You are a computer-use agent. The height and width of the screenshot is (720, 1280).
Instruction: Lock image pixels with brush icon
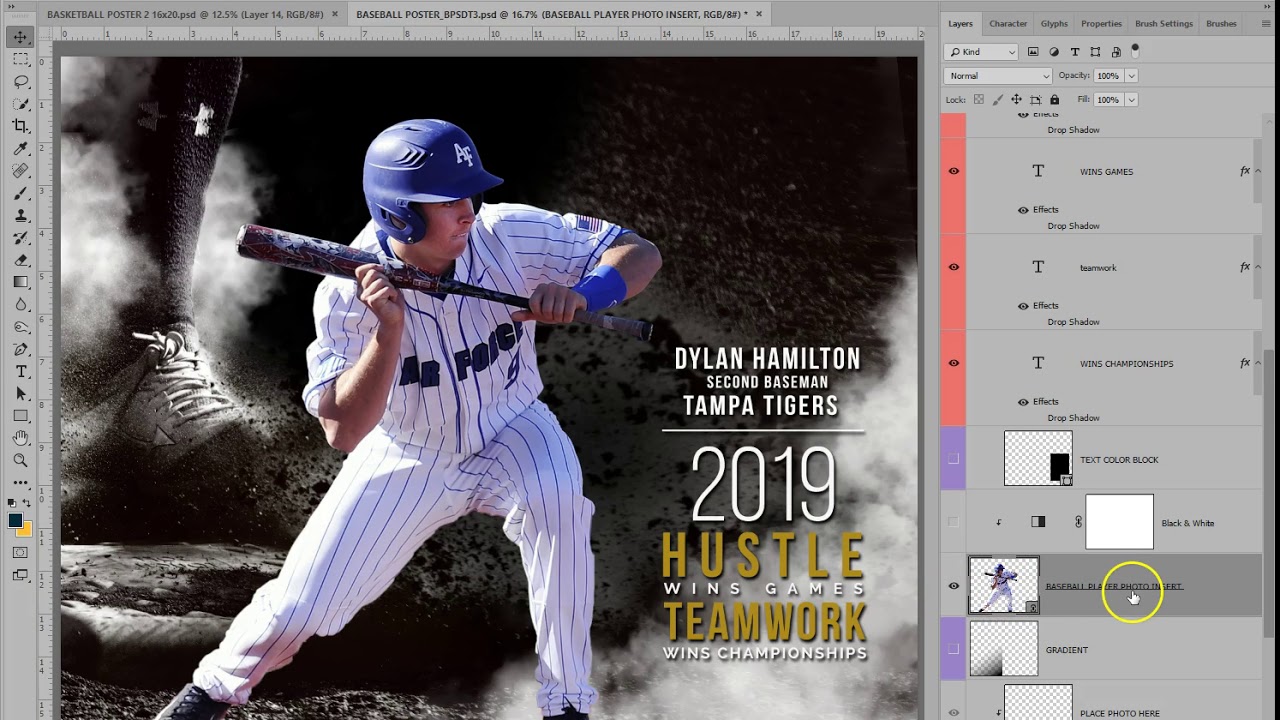(997, 100)
